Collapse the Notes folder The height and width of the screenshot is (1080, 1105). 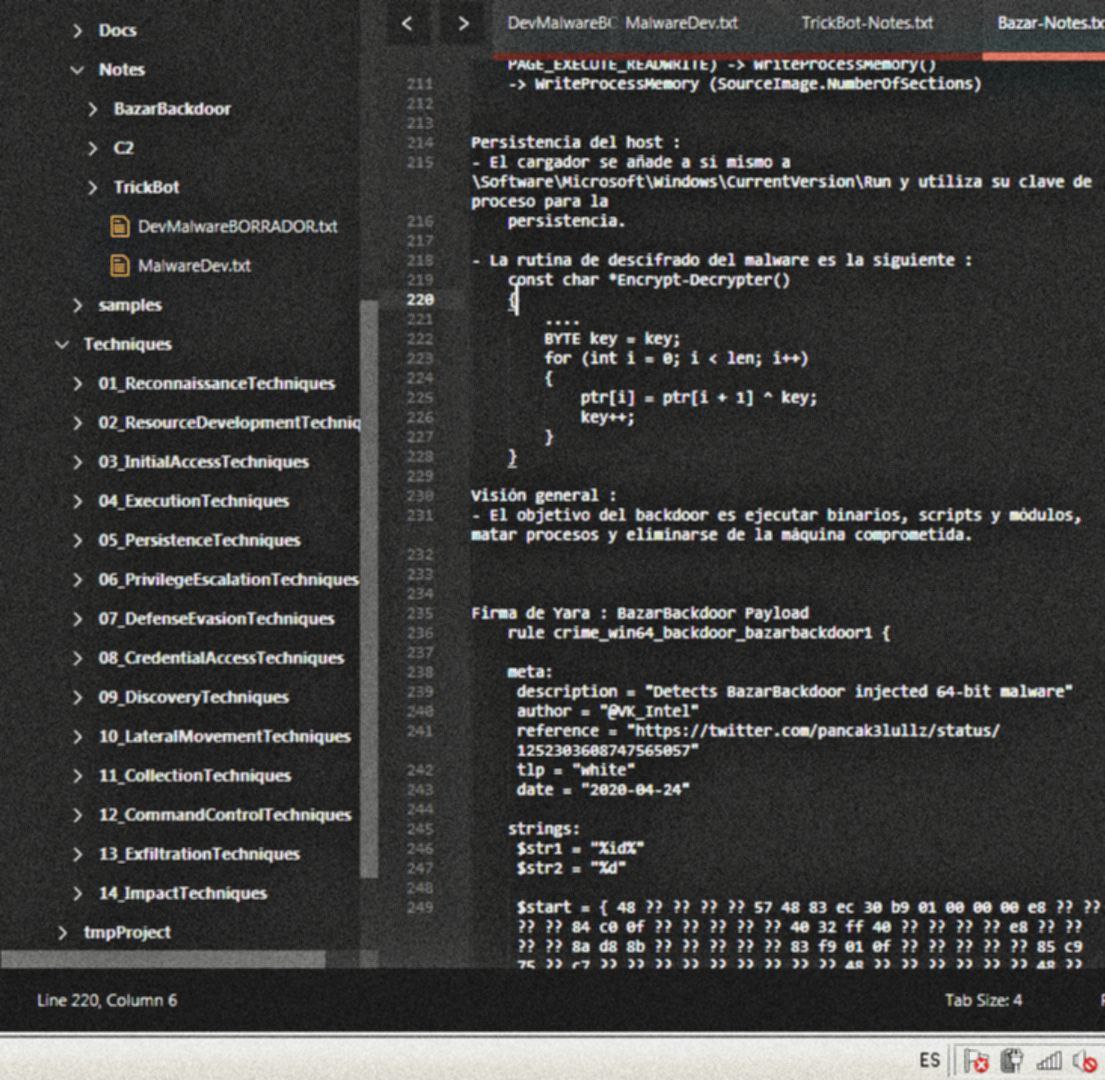(78, 70)
